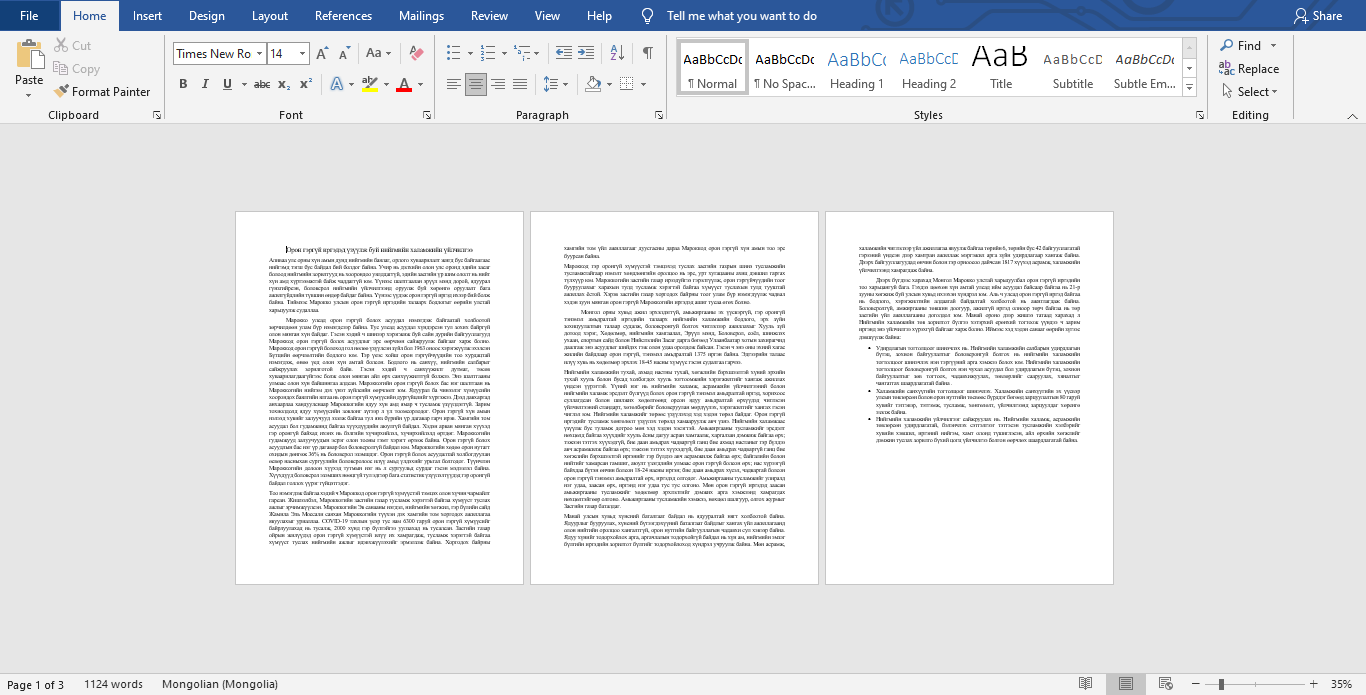Apply the bullet list icon
This screenshot has height=695, width=1366.
click(x=453, y=54)
